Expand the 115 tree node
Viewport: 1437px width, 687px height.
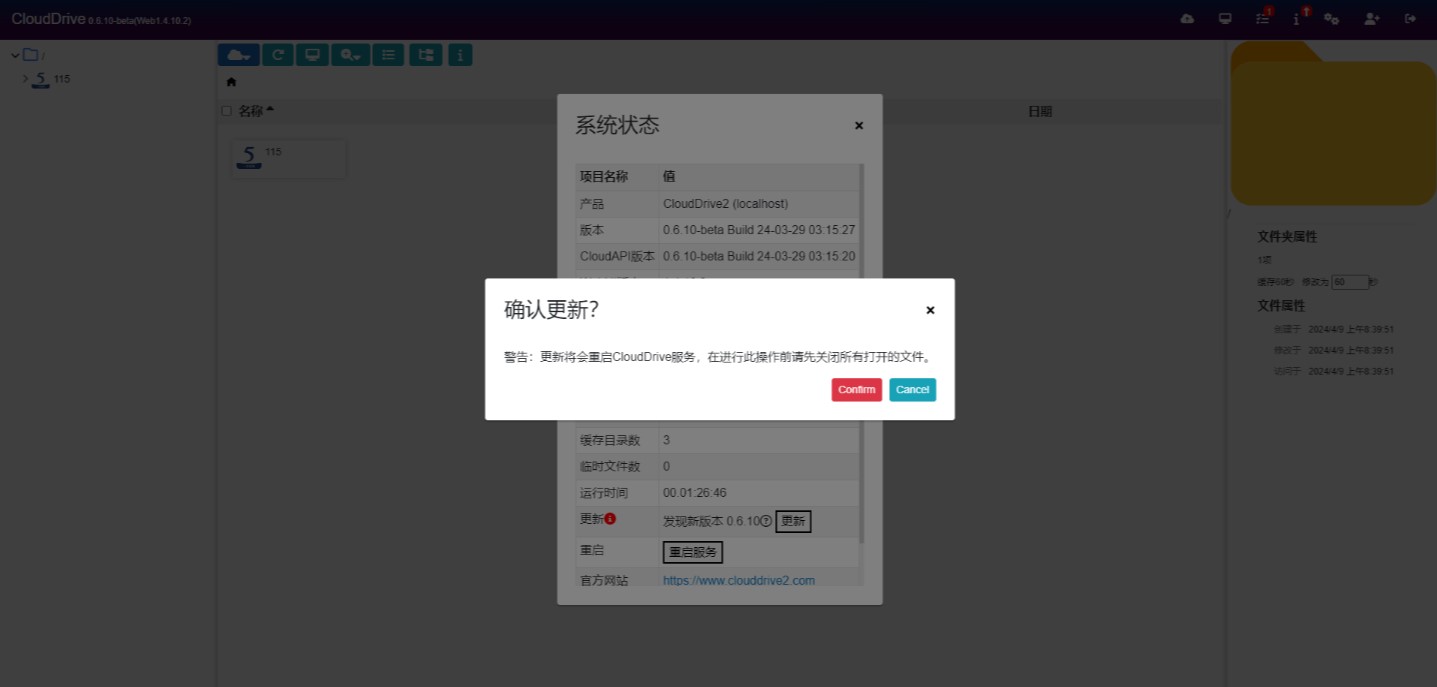pos(26,79)
